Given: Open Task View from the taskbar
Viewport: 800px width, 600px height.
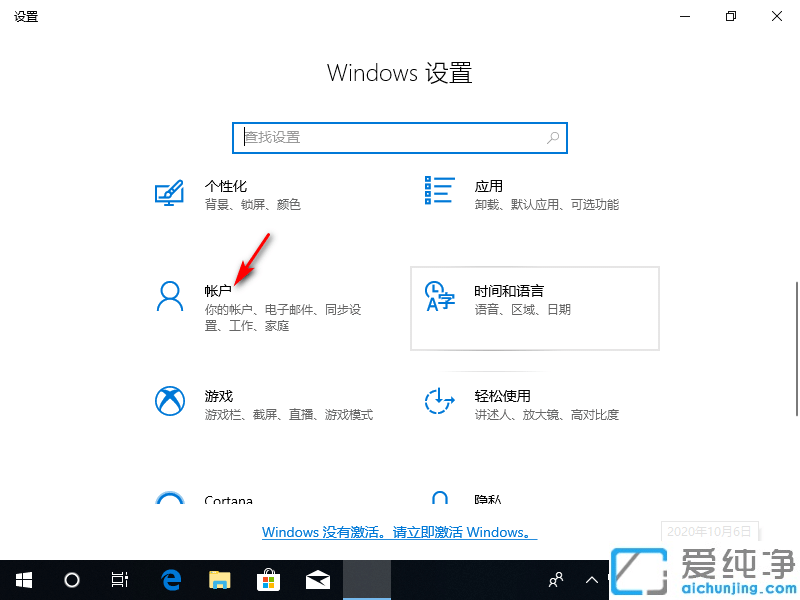Looking at the screenshot, I should (120, 580).
